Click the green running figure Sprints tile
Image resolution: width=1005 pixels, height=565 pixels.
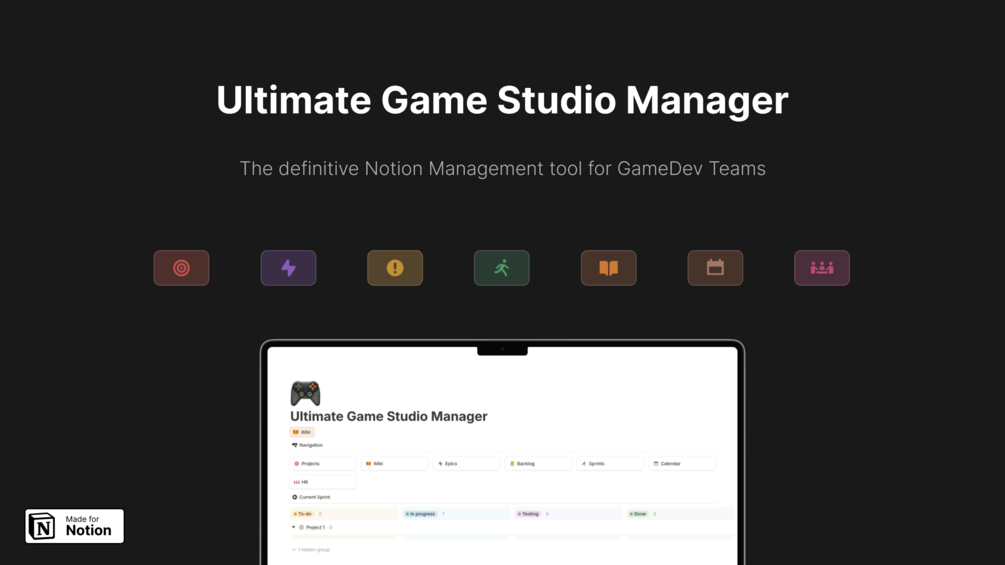[x=502, y=268]
